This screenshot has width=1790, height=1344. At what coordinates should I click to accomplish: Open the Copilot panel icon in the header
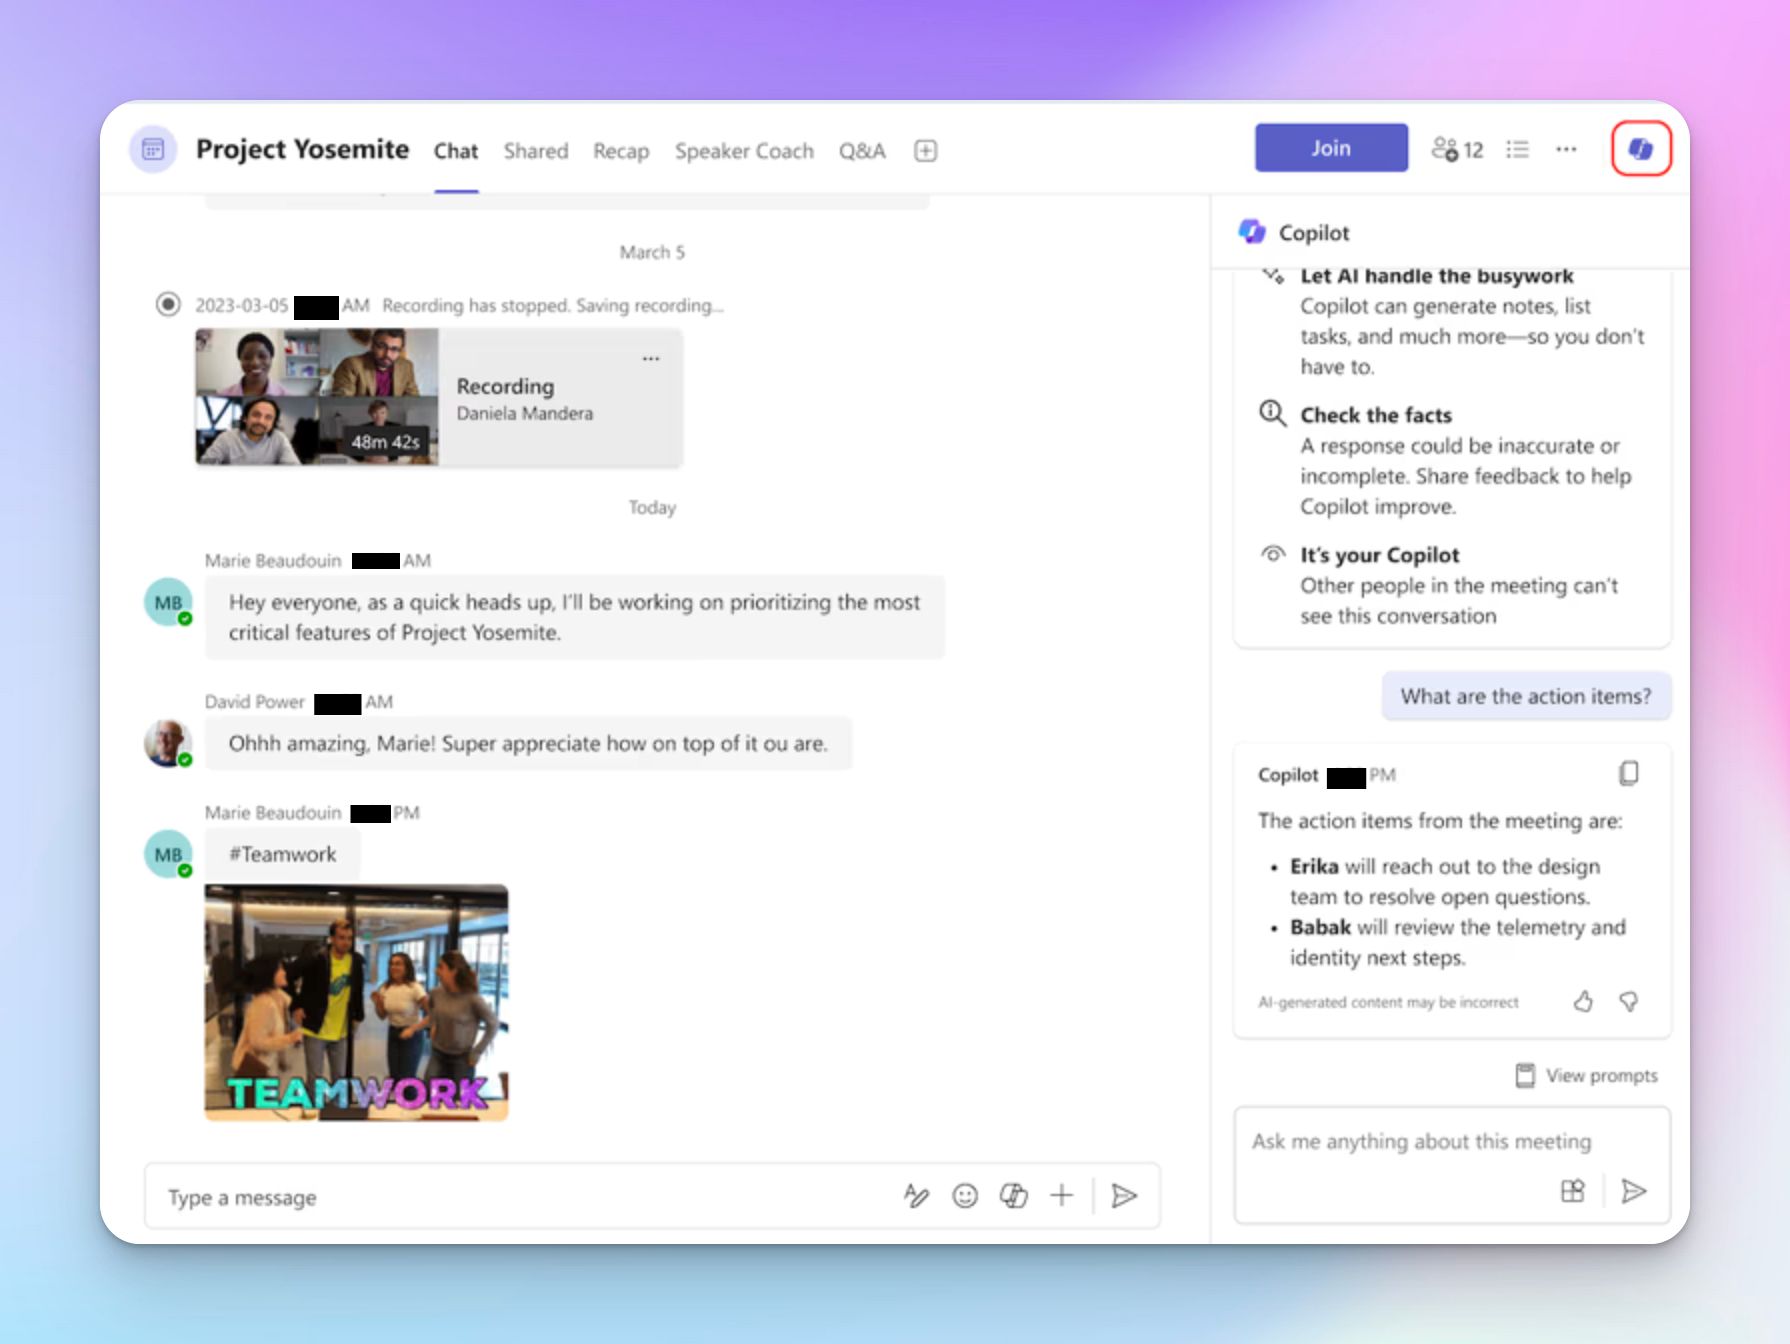(x=1641, y=148)
